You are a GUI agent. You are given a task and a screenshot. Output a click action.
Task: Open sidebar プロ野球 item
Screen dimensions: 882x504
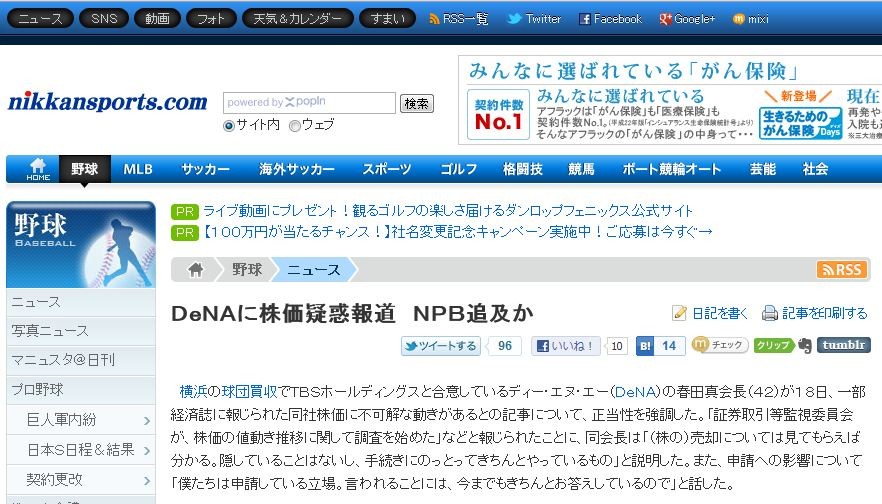tap(81, 390)
